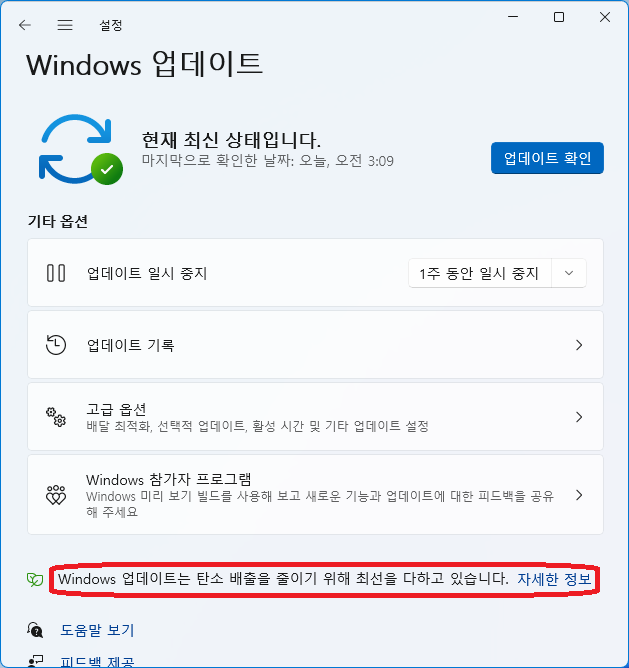The width and height of the screenshot is (629, 668).
Task: Click the Windows 참가자 프로그램 title
Action: coord(169,480)
